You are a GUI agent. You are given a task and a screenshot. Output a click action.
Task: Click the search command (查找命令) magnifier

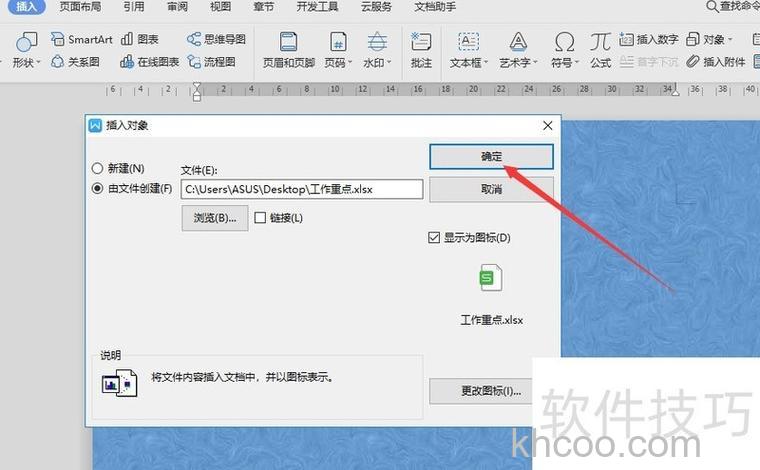(x=712, y=6)
